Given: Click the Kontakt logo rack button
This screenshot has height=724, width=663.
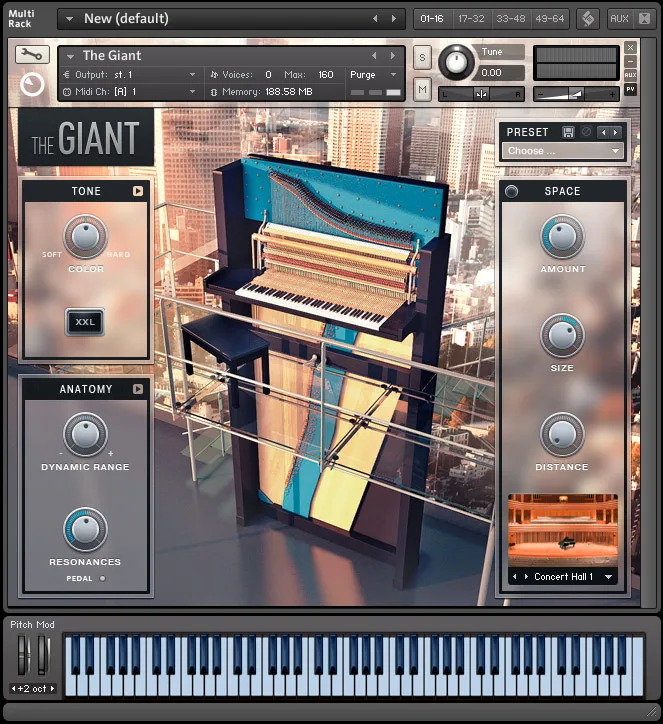Looking at the screenshot, I should (x=588, y=18).
